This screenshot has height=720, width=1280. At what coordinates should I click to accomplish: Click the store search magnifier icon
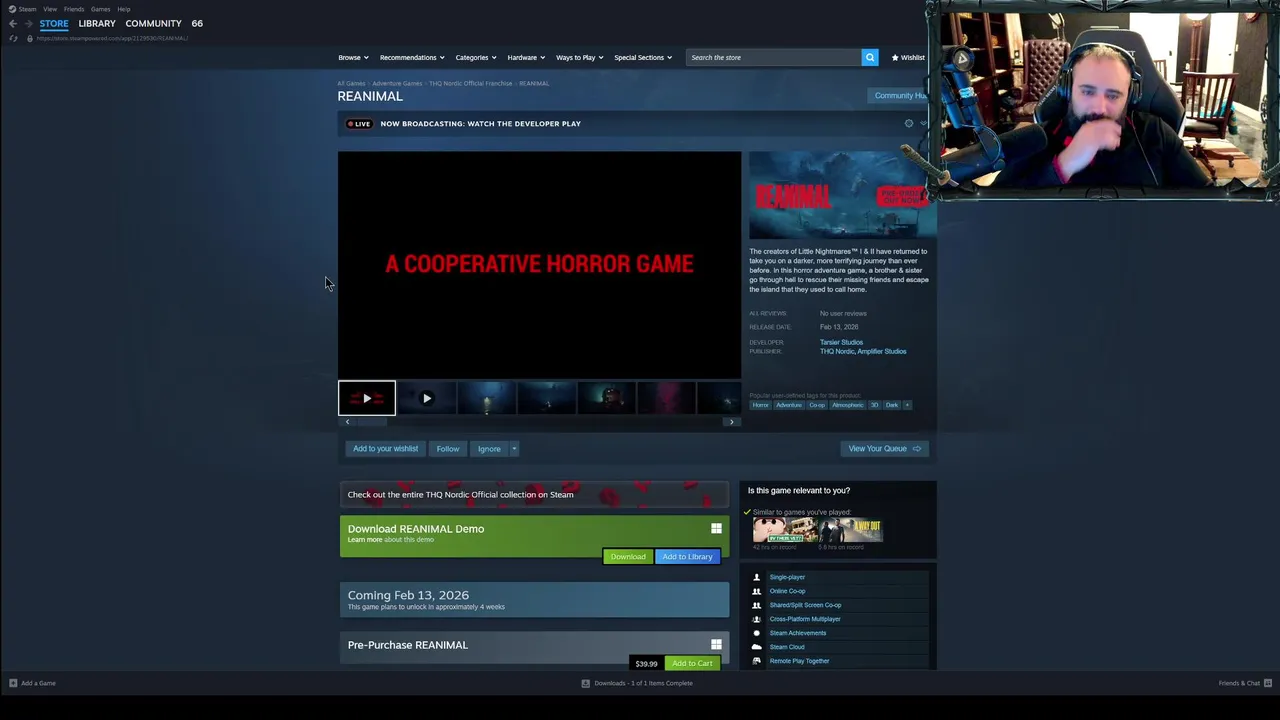[x=870, y=57]
